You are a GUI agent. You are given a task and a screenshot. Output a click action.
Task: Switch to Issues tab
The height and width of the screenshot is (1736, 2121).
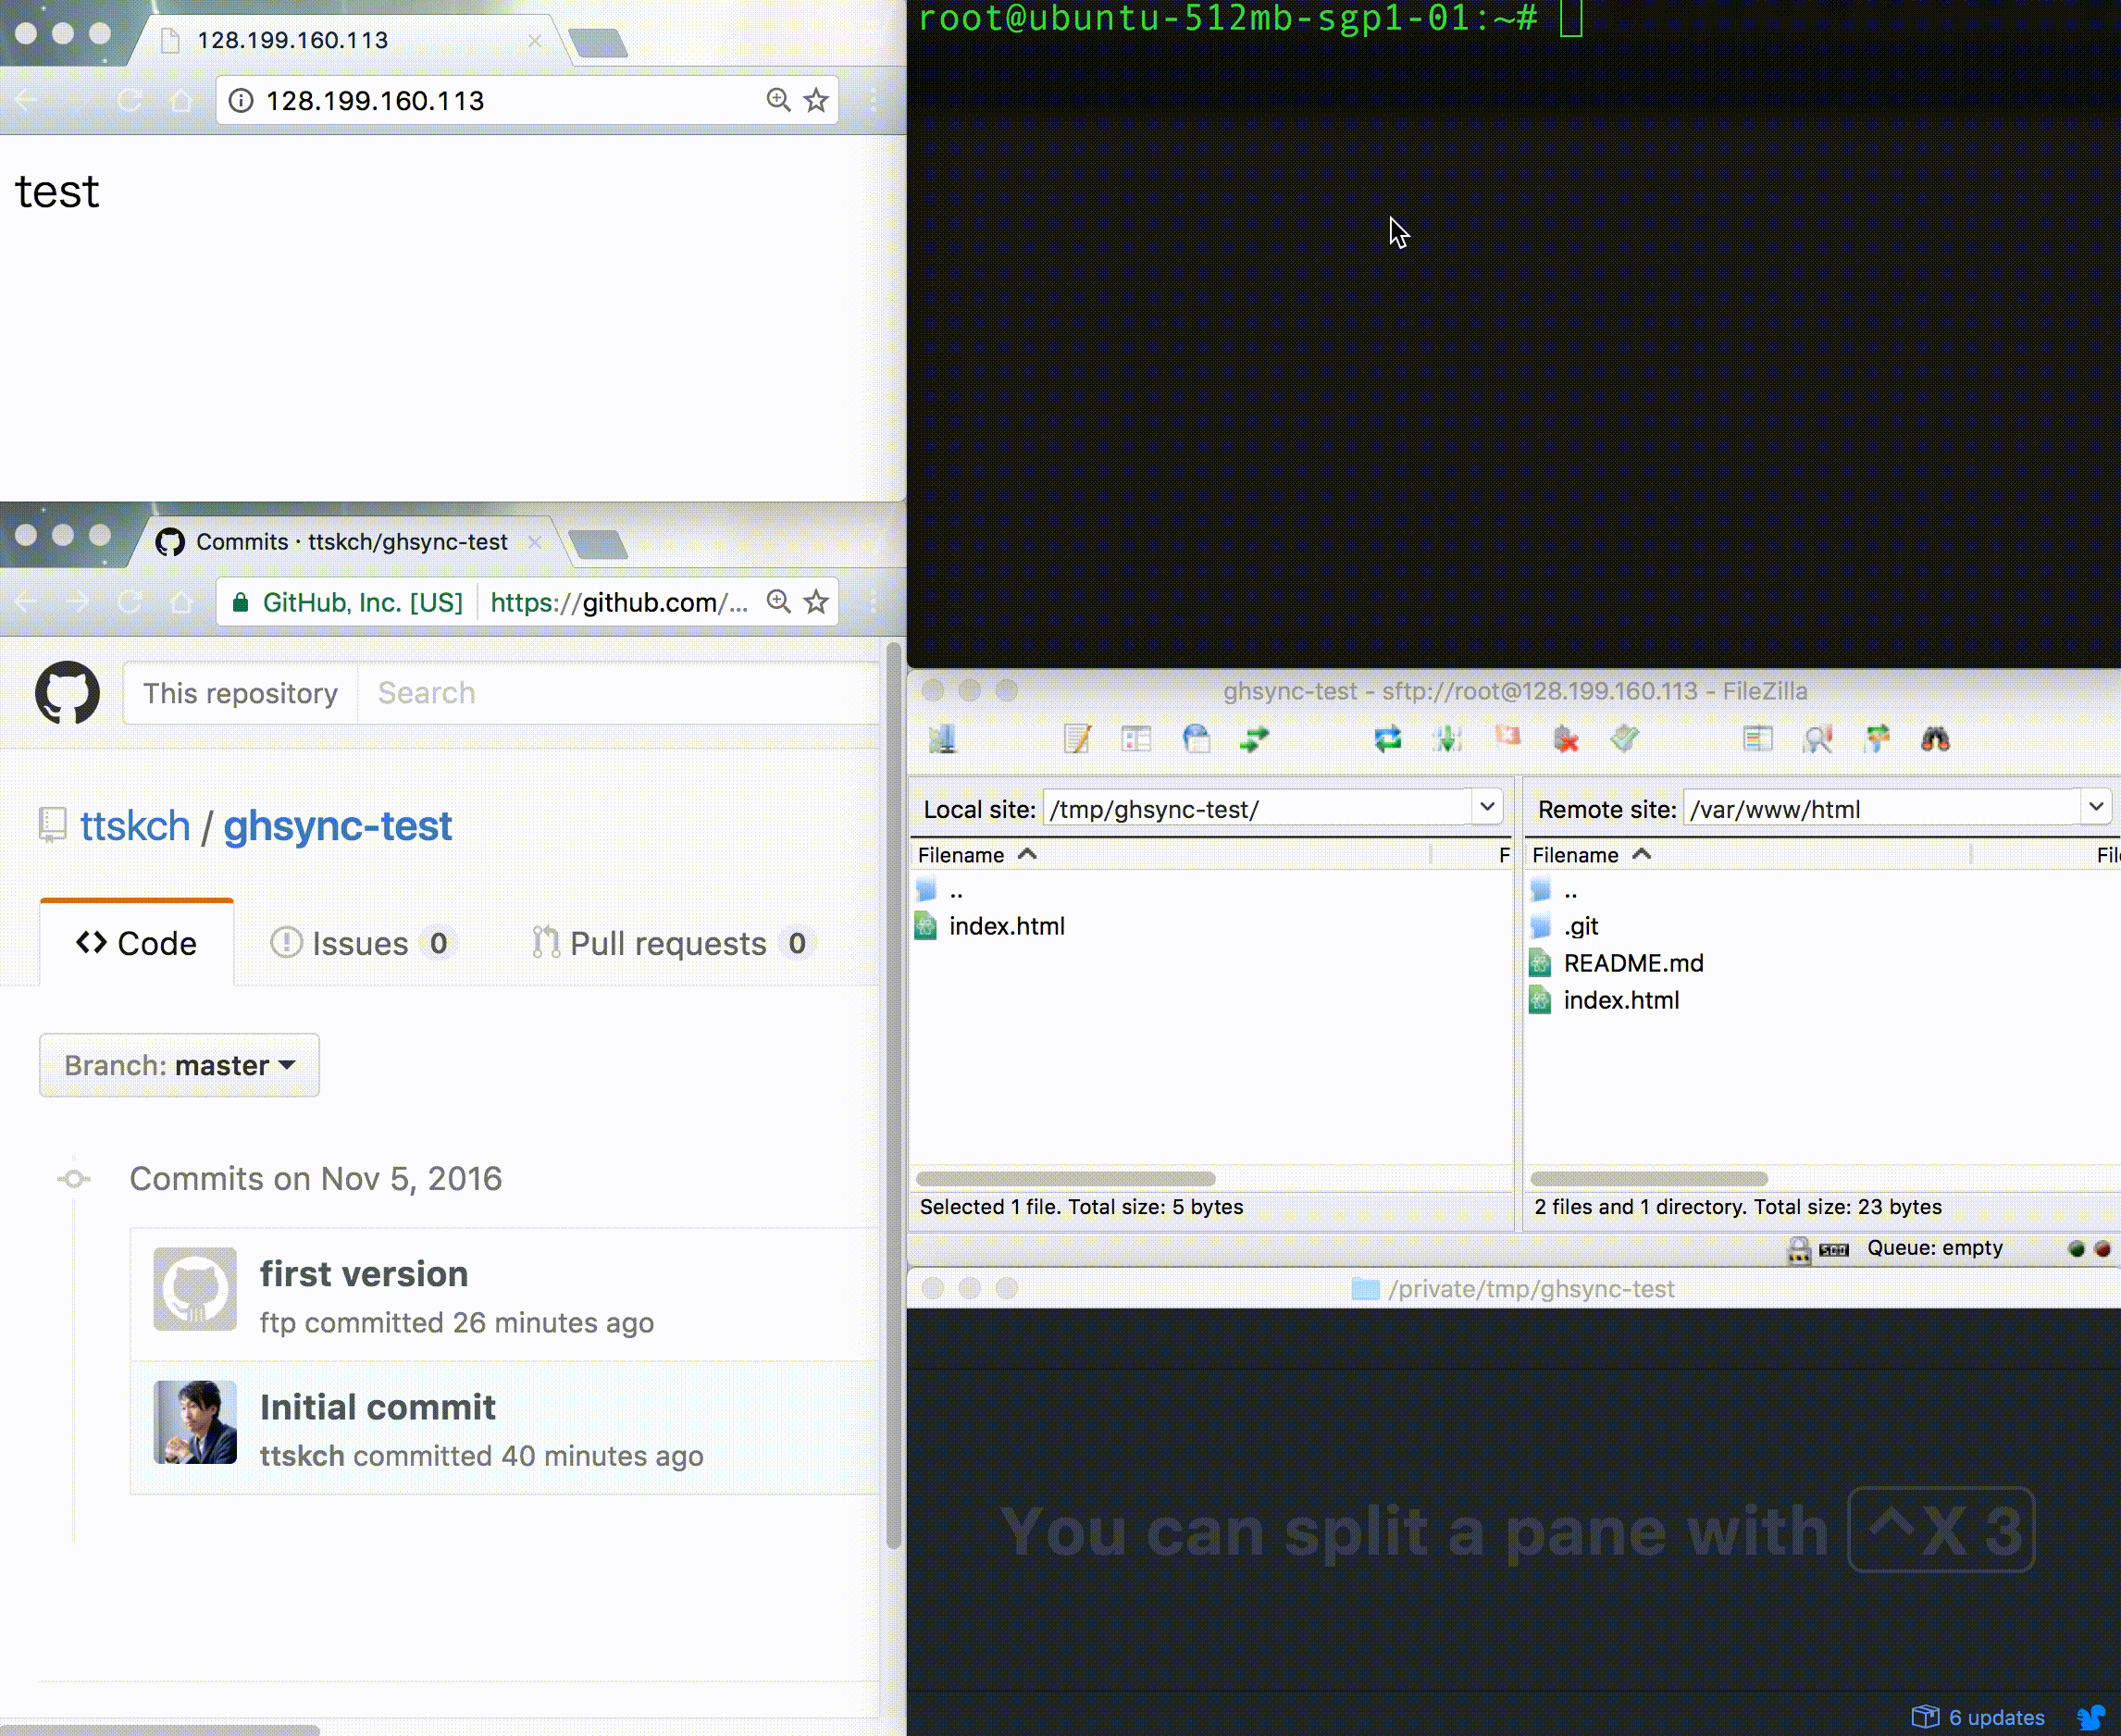tap(362, 943)
